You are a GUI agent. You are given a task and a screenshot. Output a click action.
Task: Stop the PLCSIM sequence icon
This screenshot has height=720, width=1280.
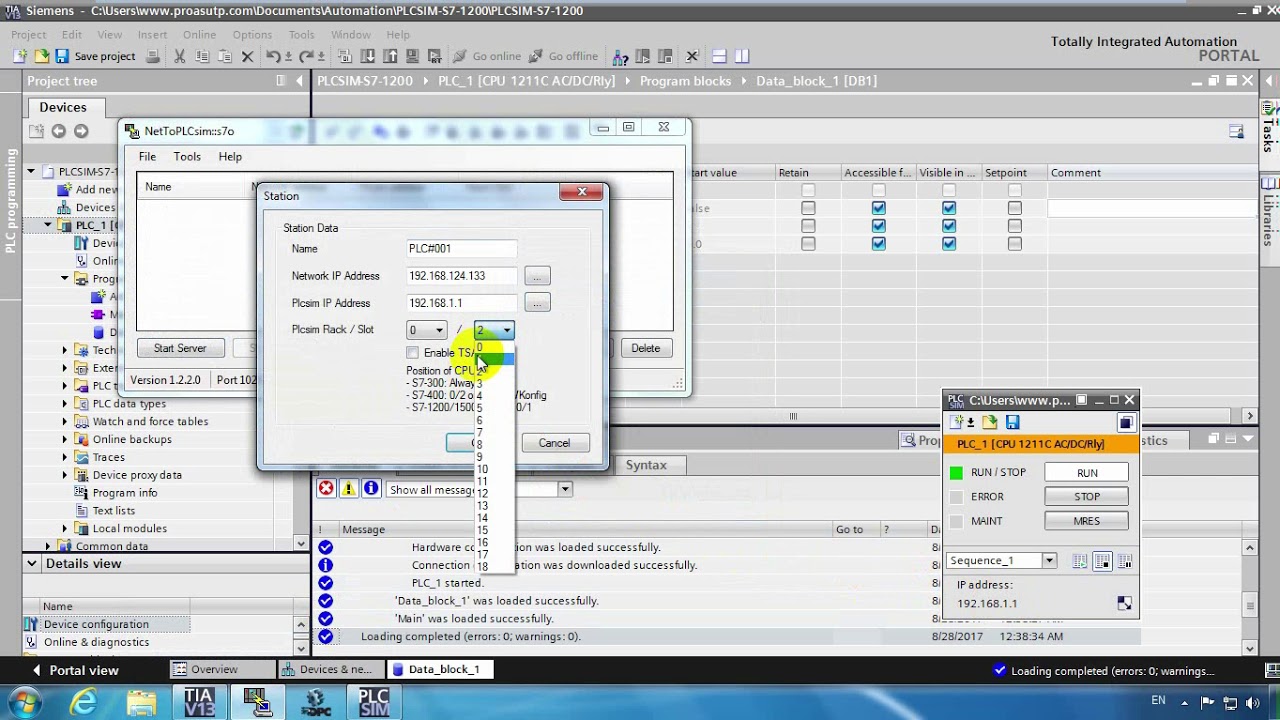click(1102, 561)
